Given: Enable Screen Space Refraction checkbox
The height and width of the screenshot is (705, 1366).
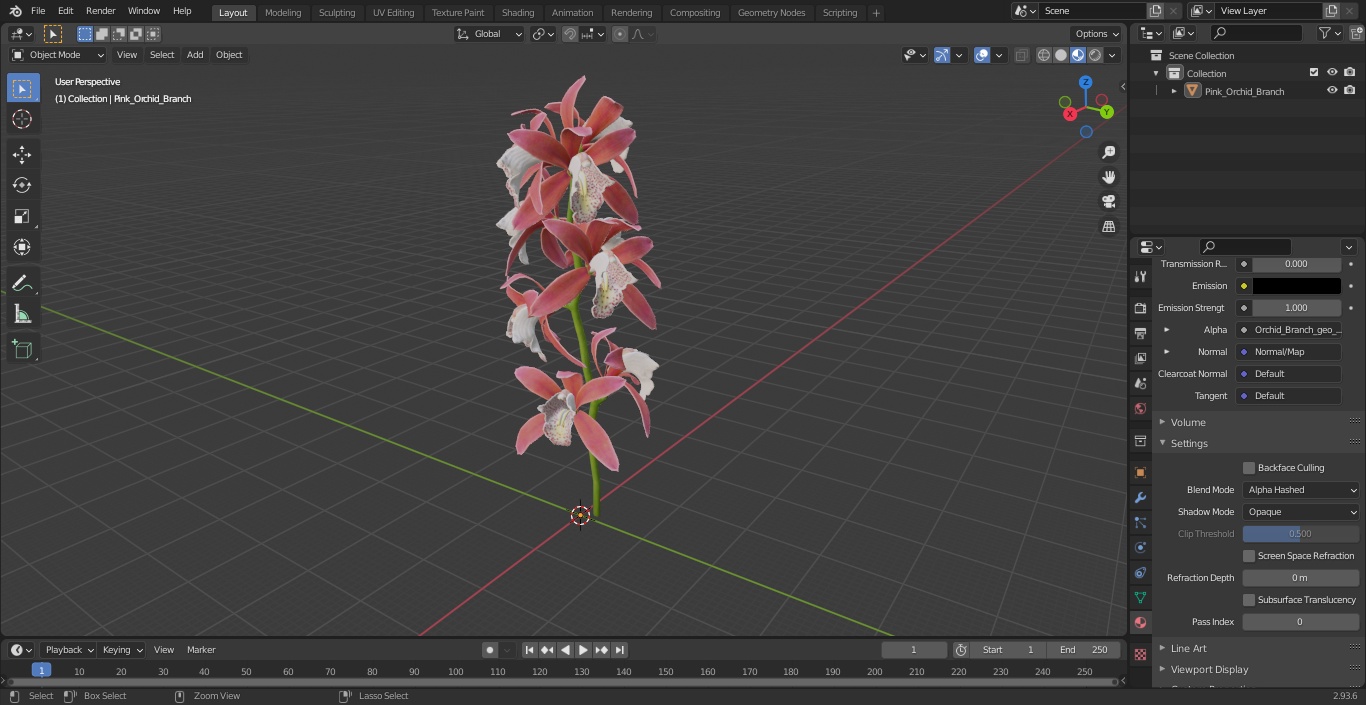Looking at the screenshot, I should click(1249, 556).
